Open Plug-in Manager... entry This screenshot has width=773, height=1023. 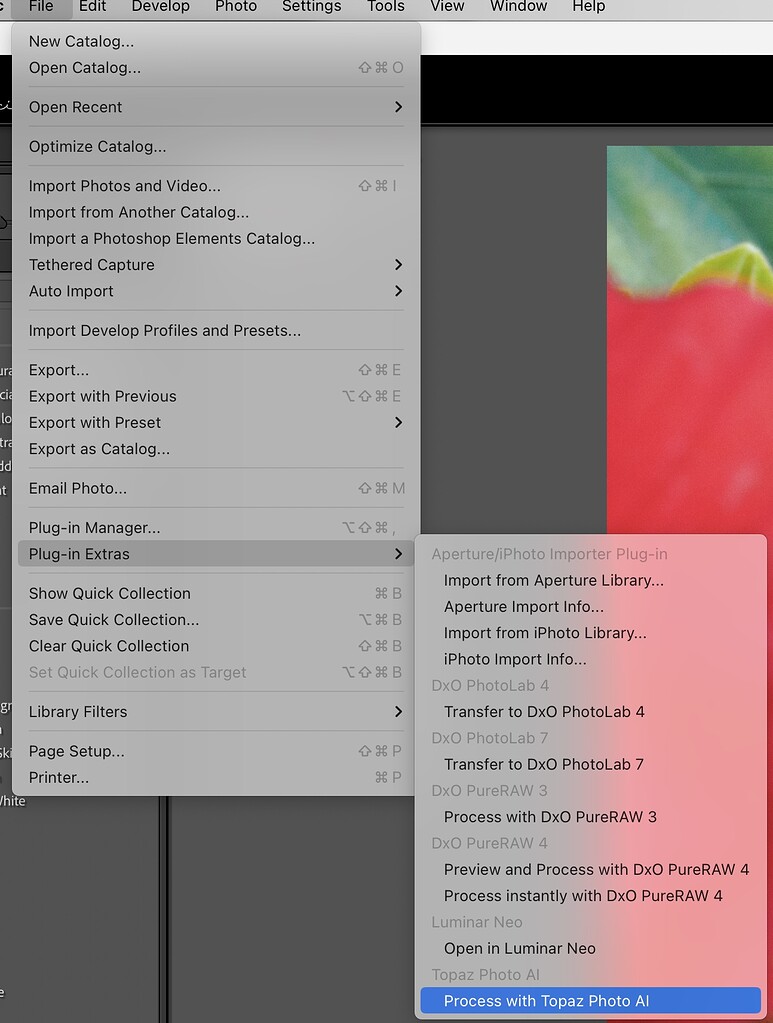point(95,528)
